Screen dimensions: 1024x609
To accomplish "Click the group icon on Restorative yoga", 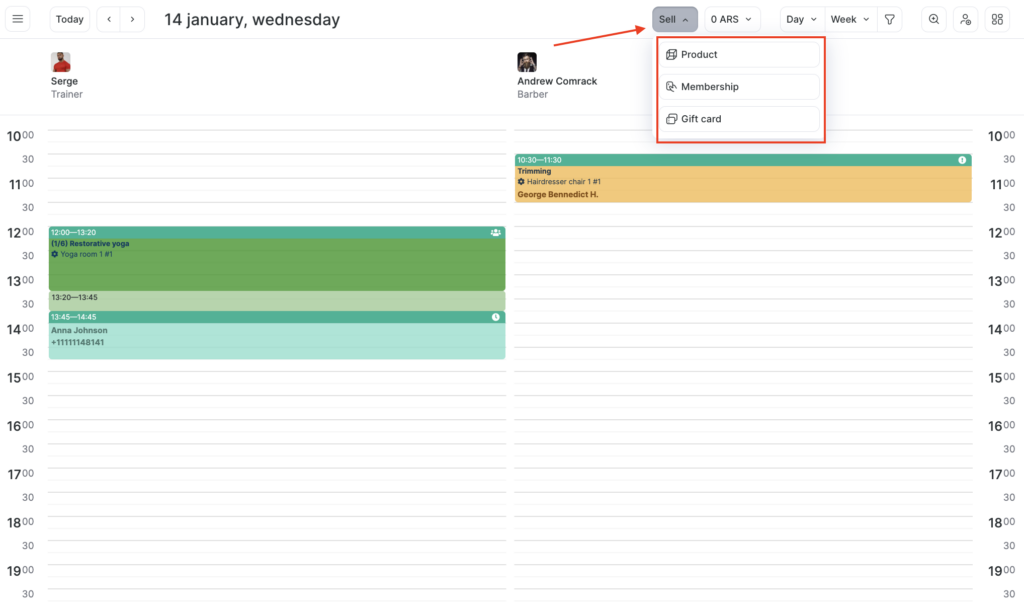I will tap(496, 232).
